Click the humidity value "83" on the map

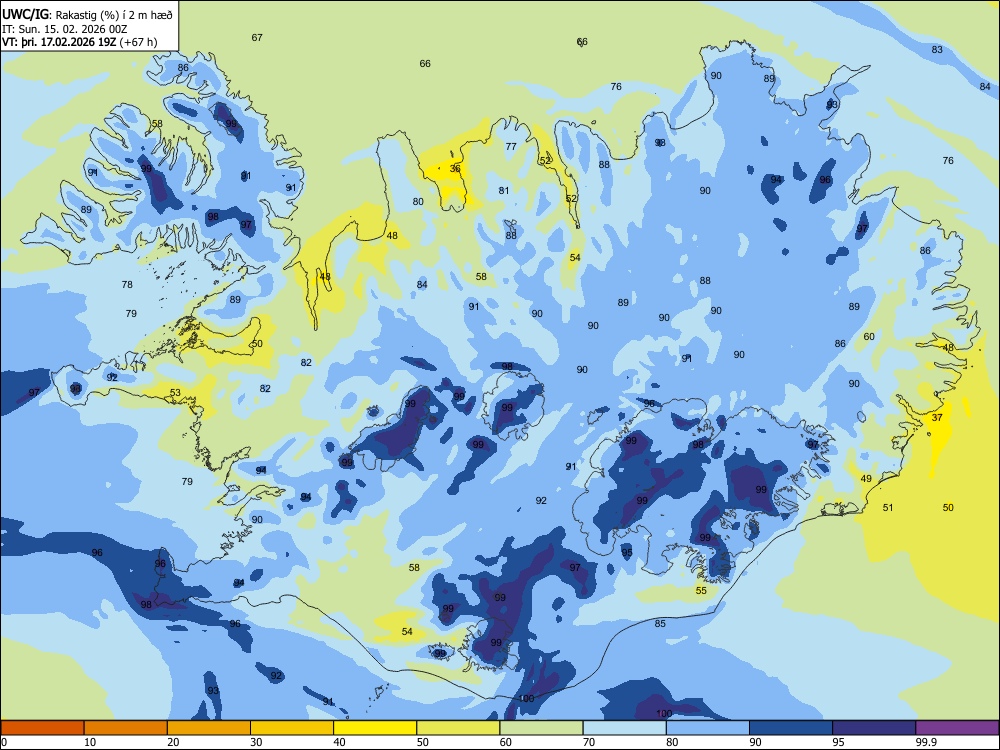(x=937, y=50)
